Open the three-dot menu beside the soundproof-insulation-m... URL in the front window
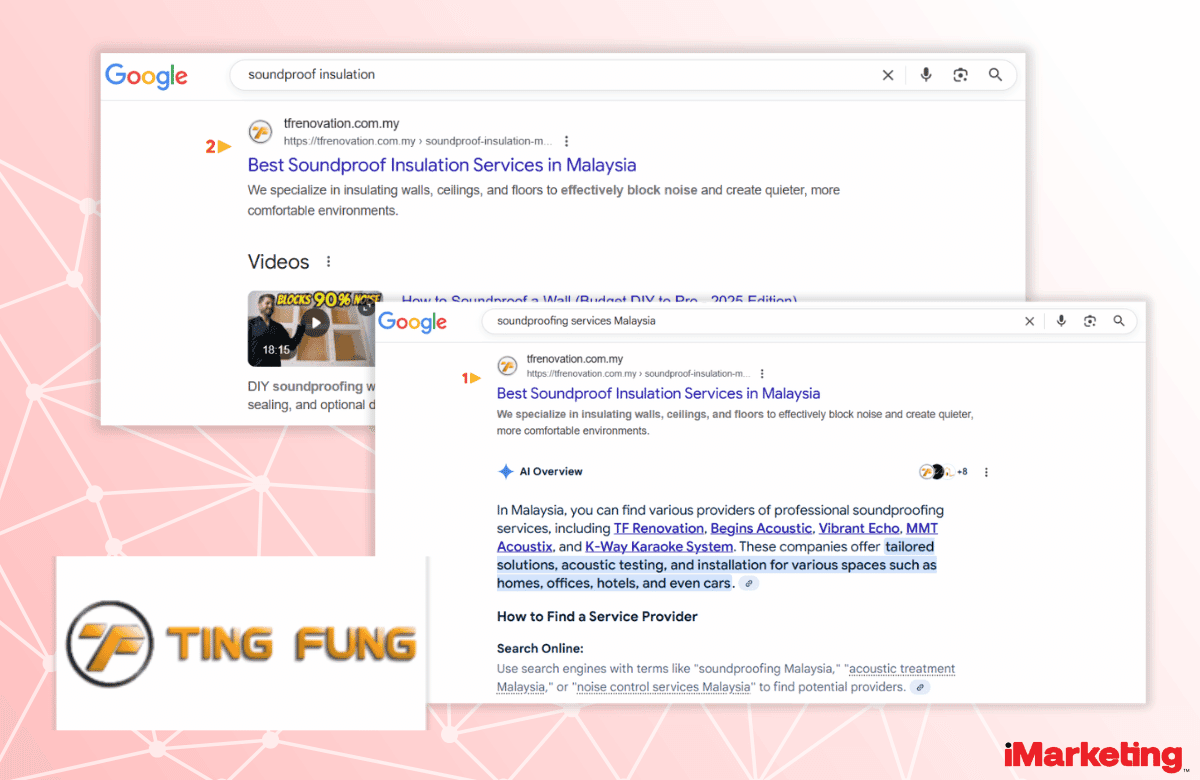 (763, 373)
